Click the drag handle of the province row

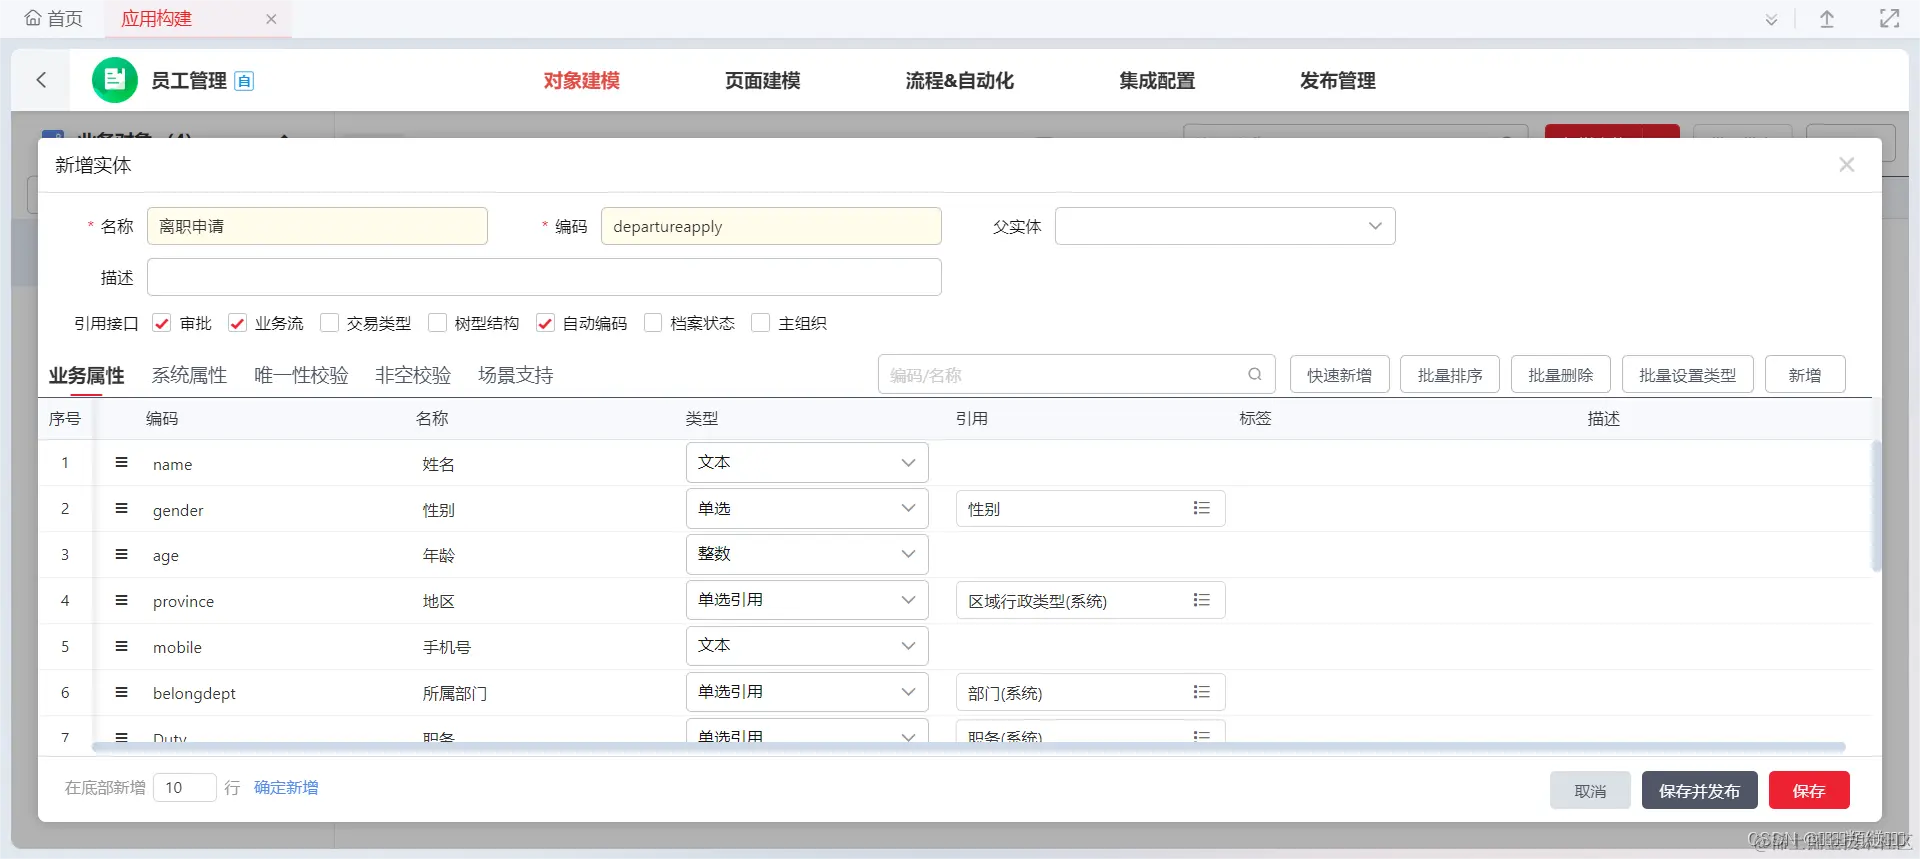point(121,600)
